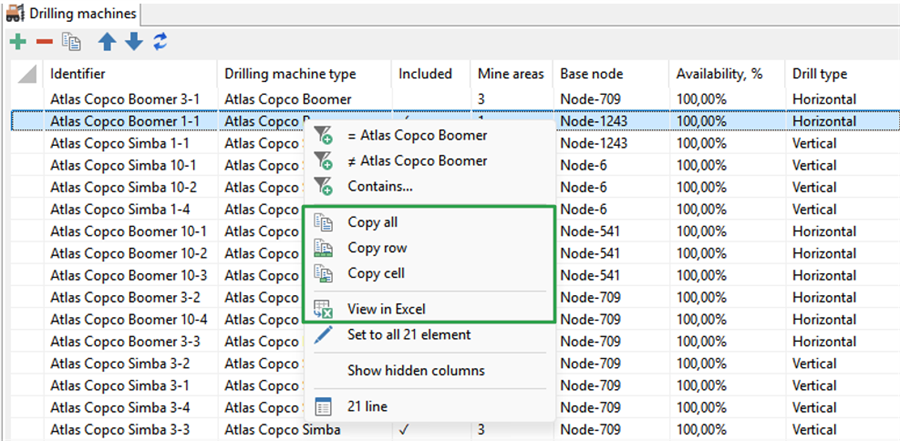
Task: Click the red minus remove machine icon
Action: click(44, 41)
